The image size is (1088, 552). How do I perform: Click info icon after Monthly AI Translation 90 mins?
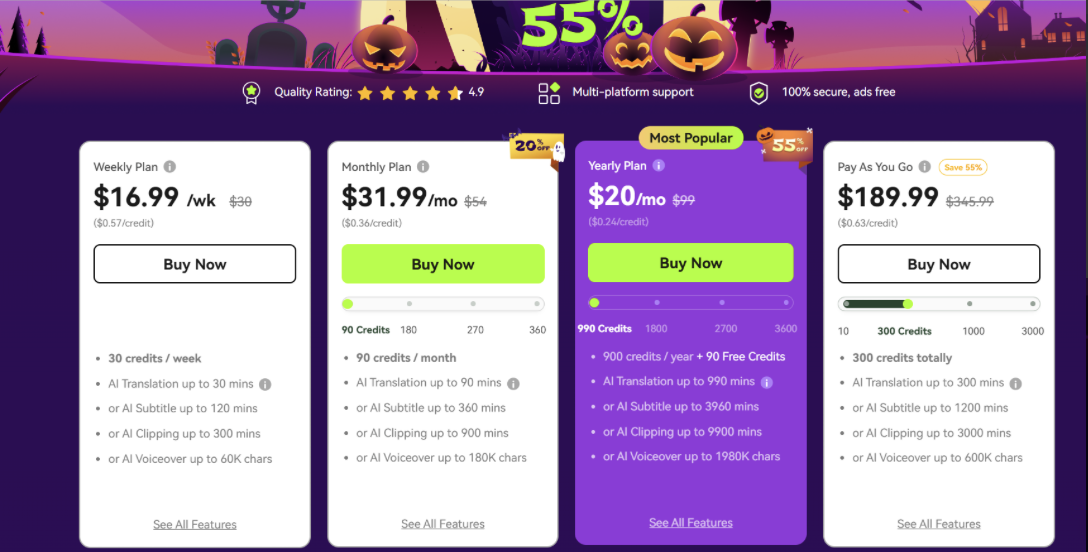pos(513,383)
